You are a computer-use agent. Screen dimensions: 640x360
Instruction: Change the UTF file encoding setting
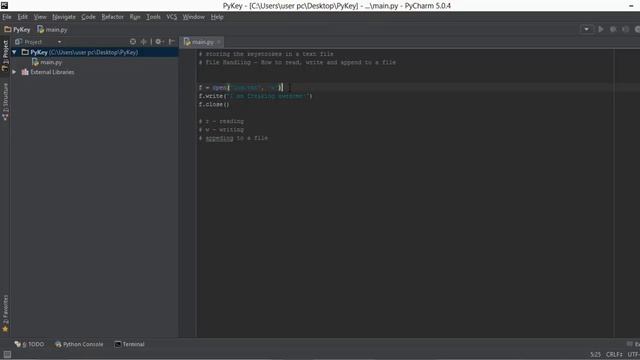(x=633, y=354)
